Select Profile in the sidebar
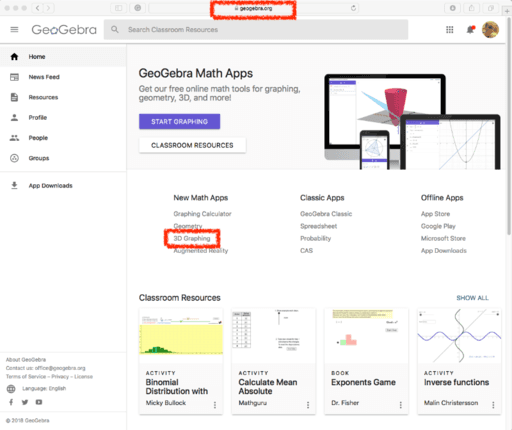The width and height of the screenshot is (512, 430). [x=63, y=118]
